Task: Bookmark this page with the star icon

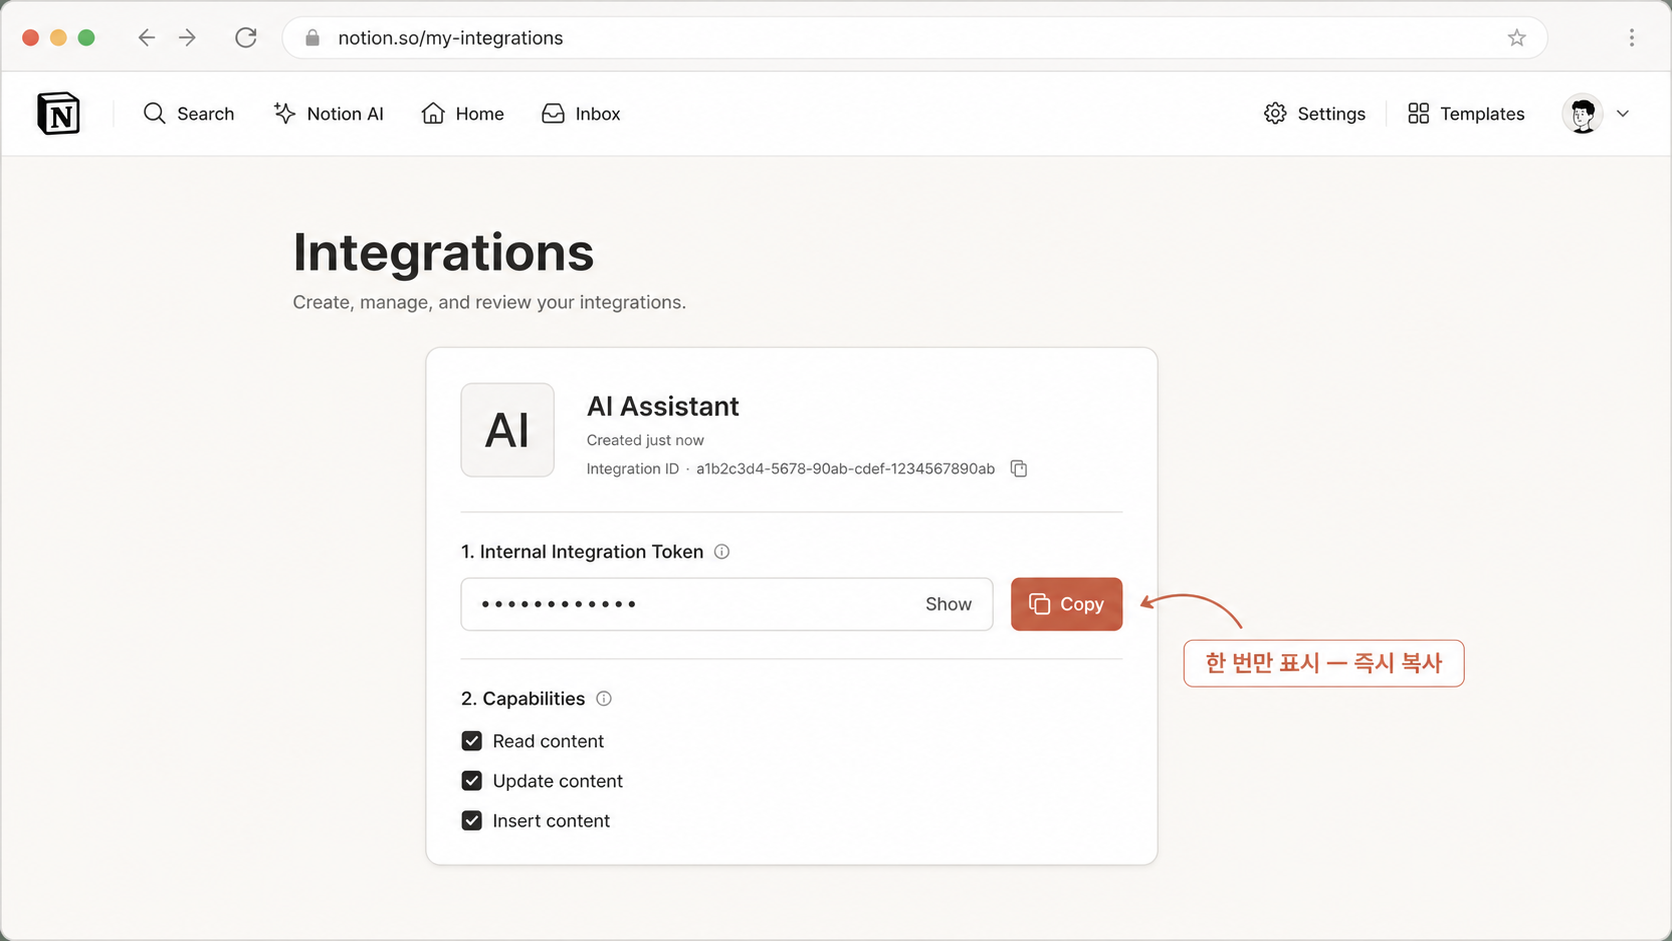Action: click(1517, 38)
